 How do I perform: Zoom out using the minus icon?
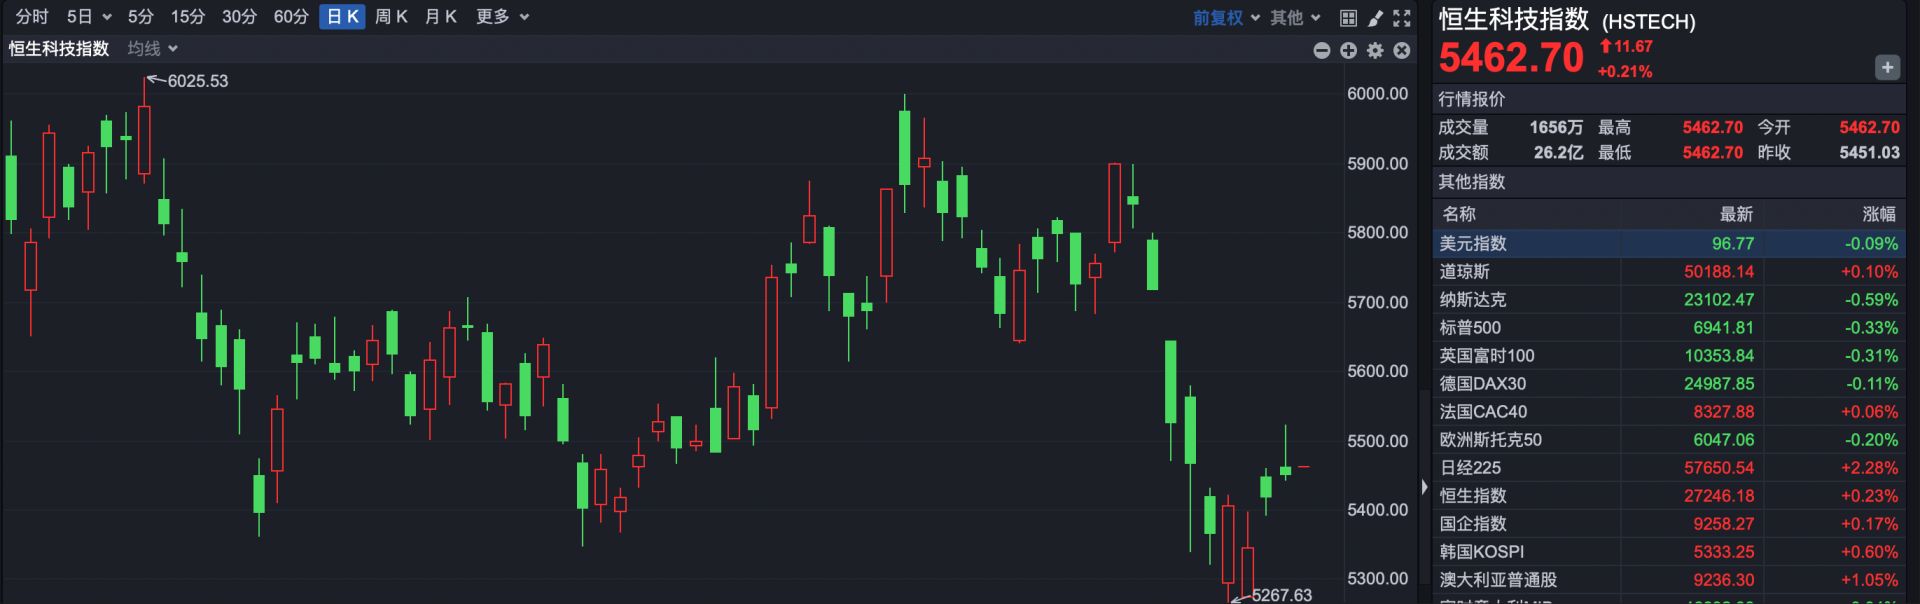coord(1321,50)
